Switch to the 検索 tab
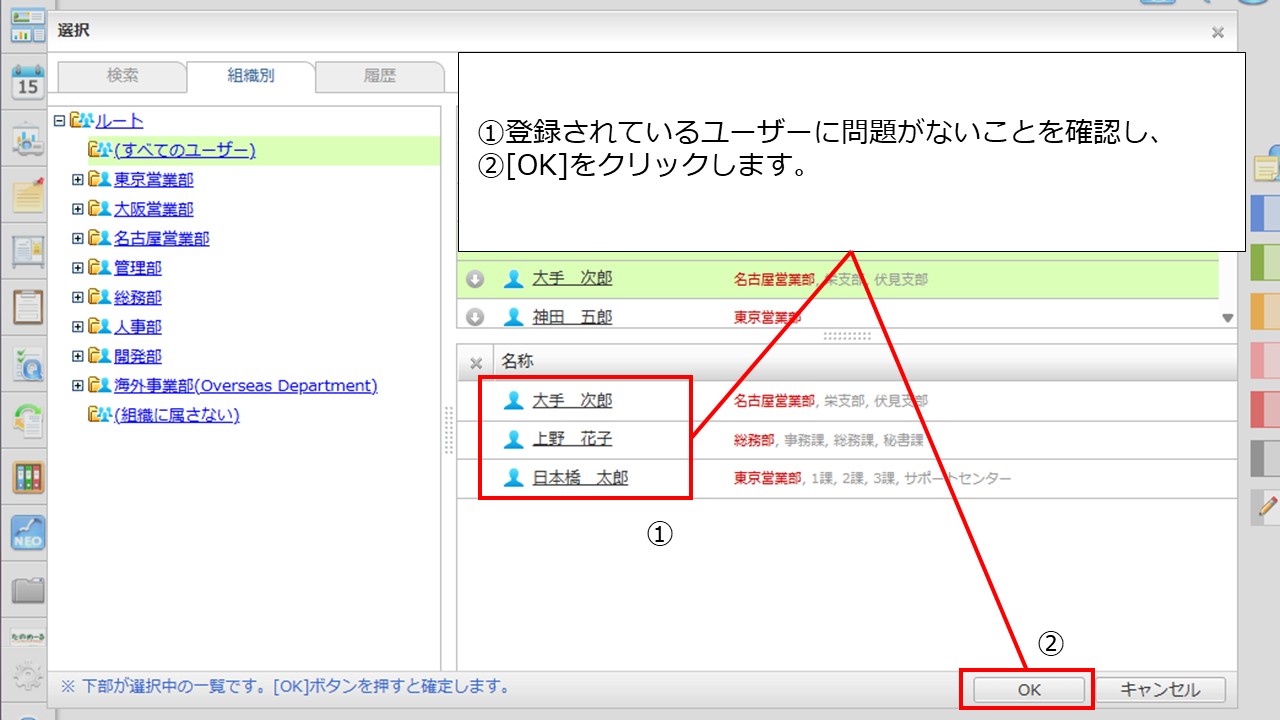The height and width of the screenshot is (720, 1280). point(122,76)
